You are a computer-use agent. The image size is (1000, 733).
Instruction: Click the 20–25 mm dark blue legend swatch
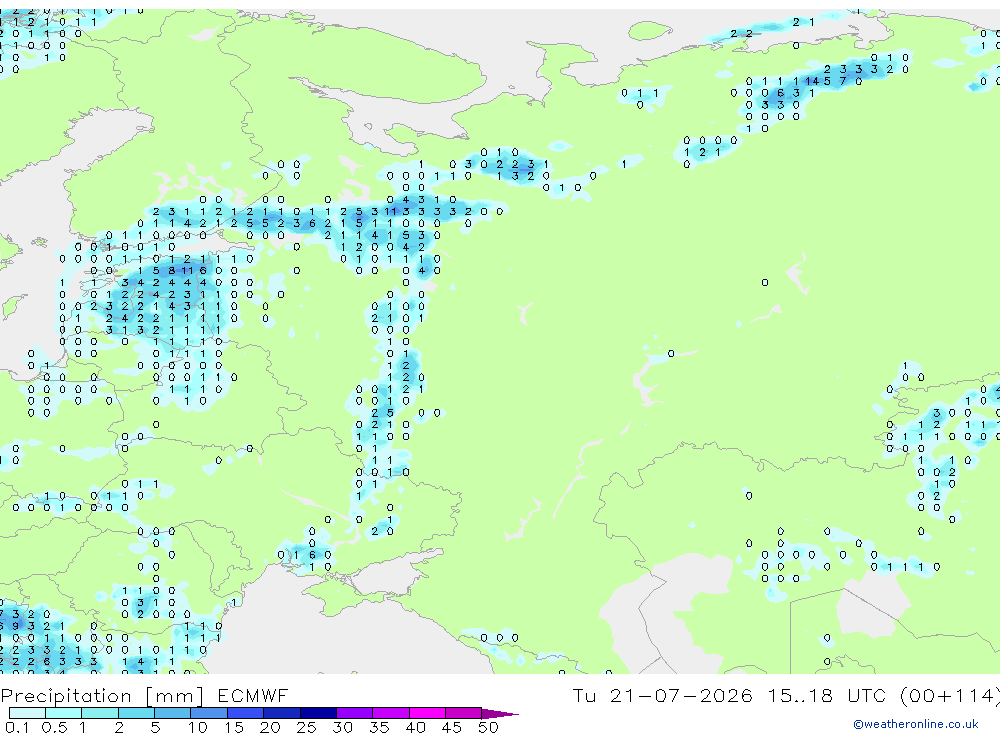tap(281, 713)
